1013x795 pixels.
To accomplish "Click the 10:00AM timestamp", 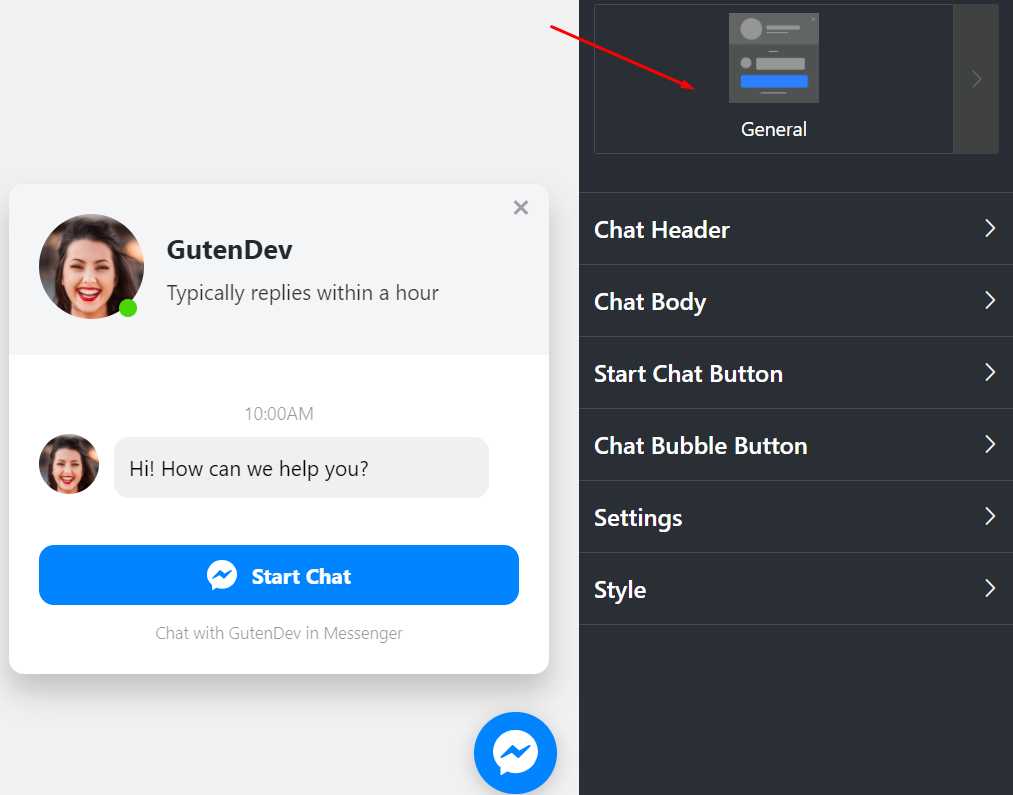I will 278,413.
